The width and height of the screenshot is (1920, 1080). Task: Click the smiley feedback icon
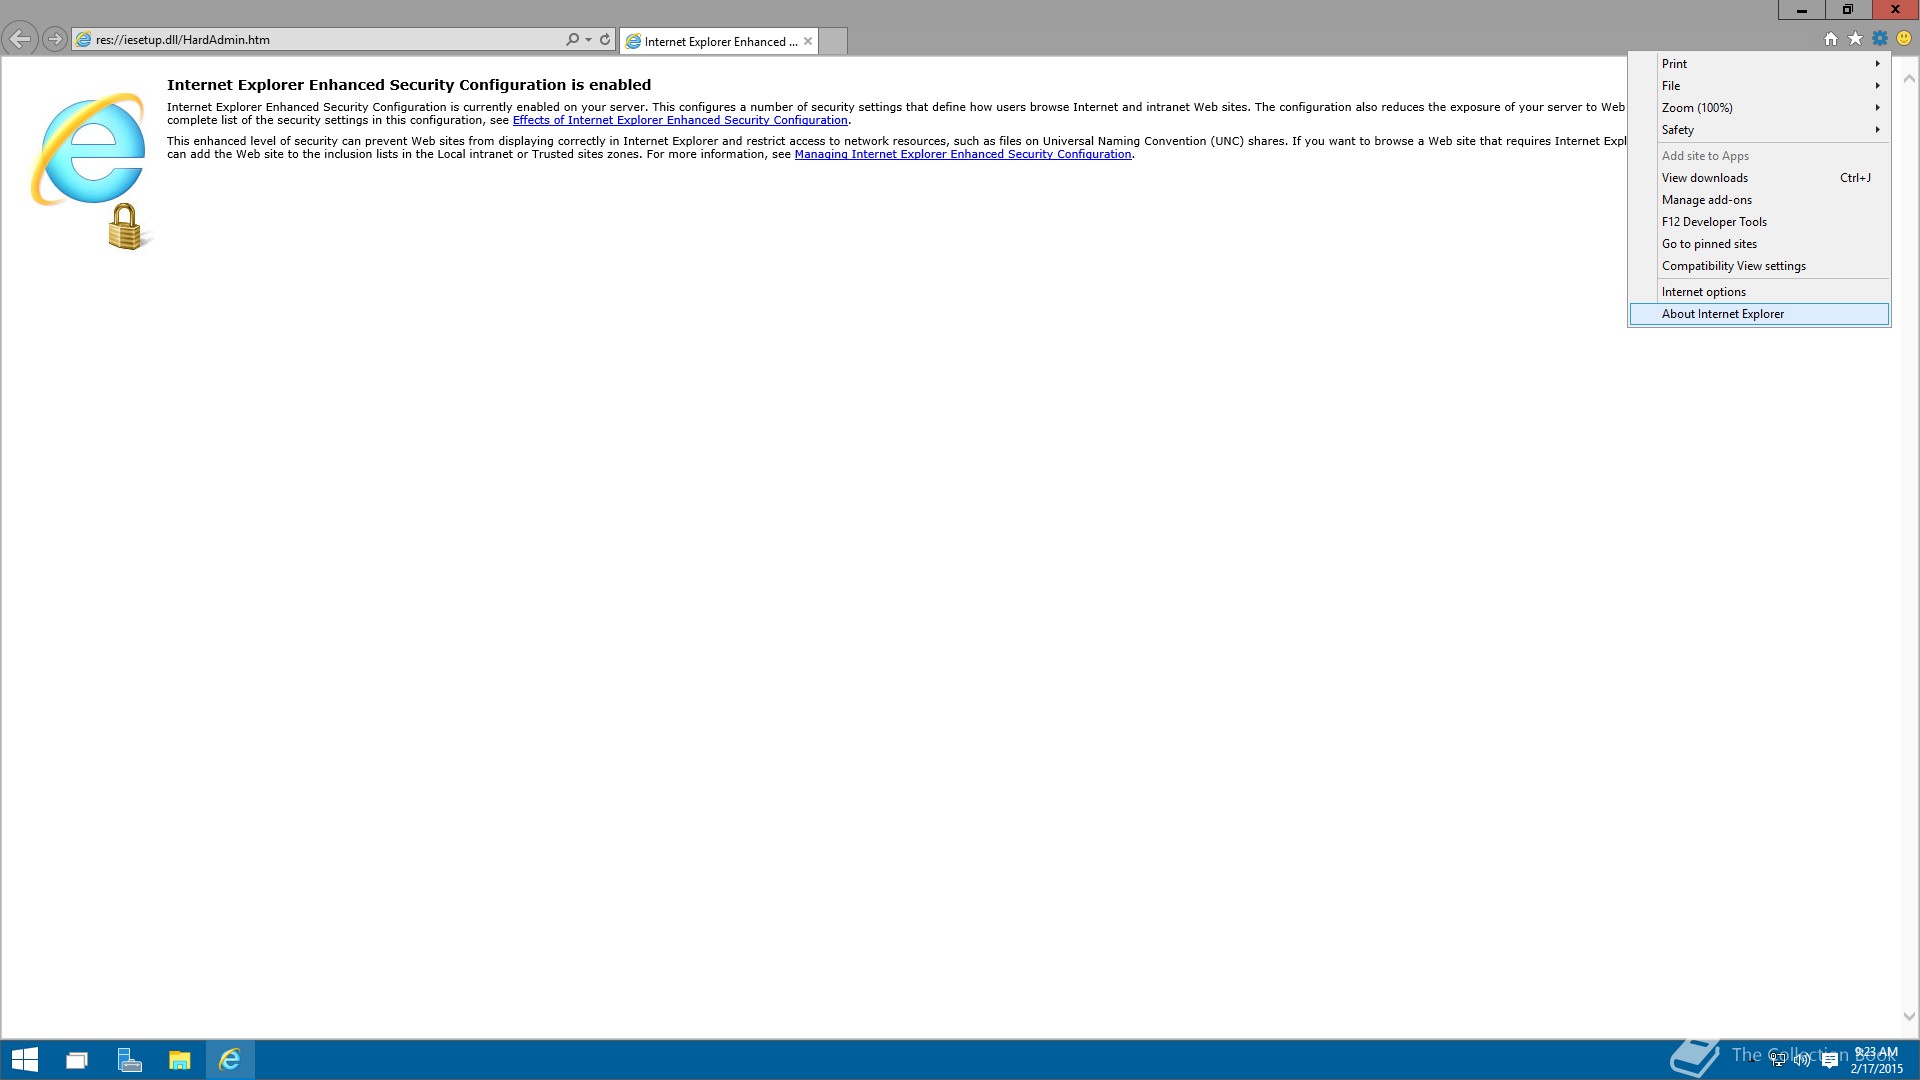(1904, 39)
